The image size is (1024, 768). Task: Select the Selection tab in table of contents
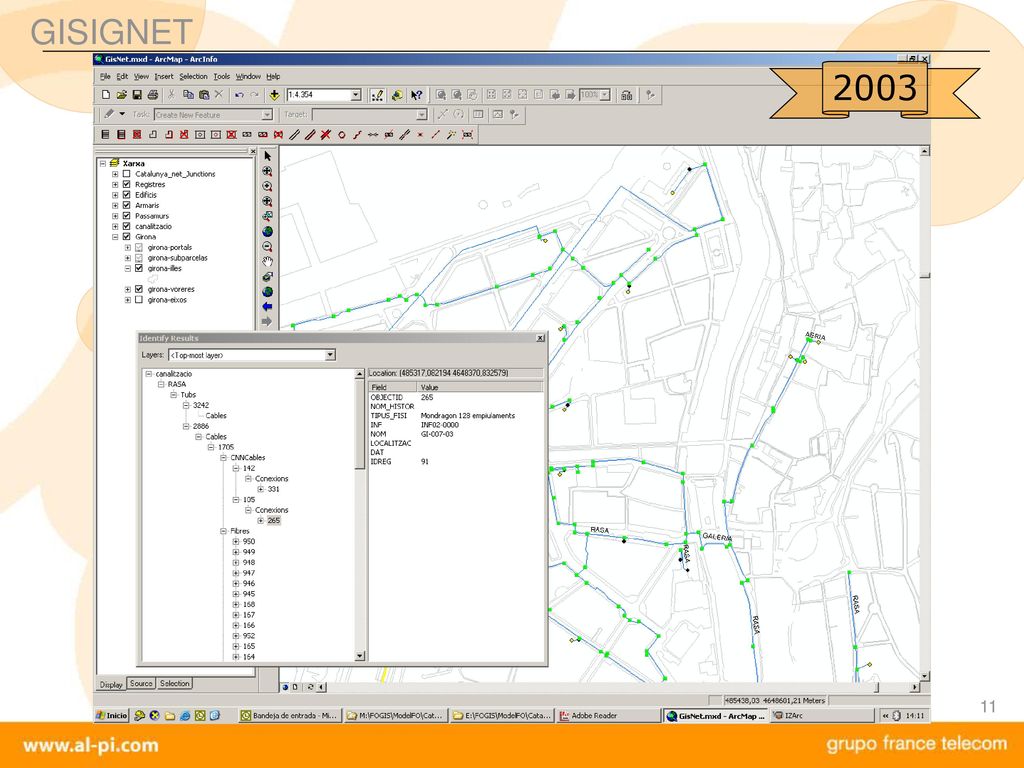point(174,683)
